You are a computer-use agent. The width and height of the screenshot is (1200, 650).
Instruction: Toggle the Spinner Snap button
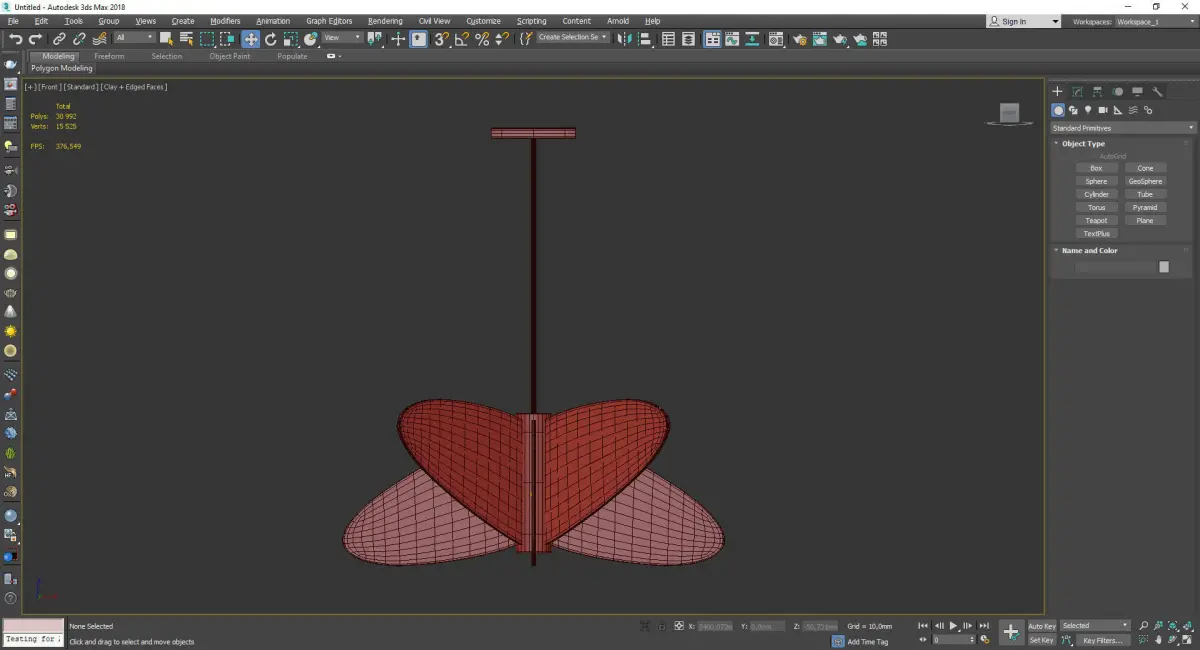tap(500, 39)
